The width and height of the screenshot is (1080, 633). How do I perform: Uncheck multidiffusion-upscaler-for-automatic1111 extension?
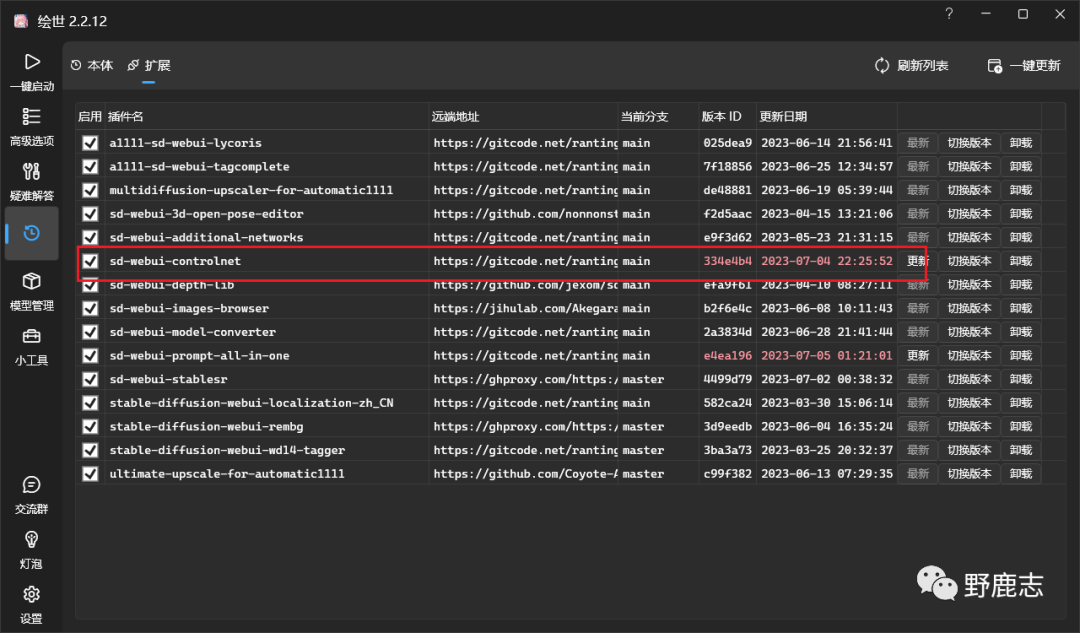click(90, 190)
